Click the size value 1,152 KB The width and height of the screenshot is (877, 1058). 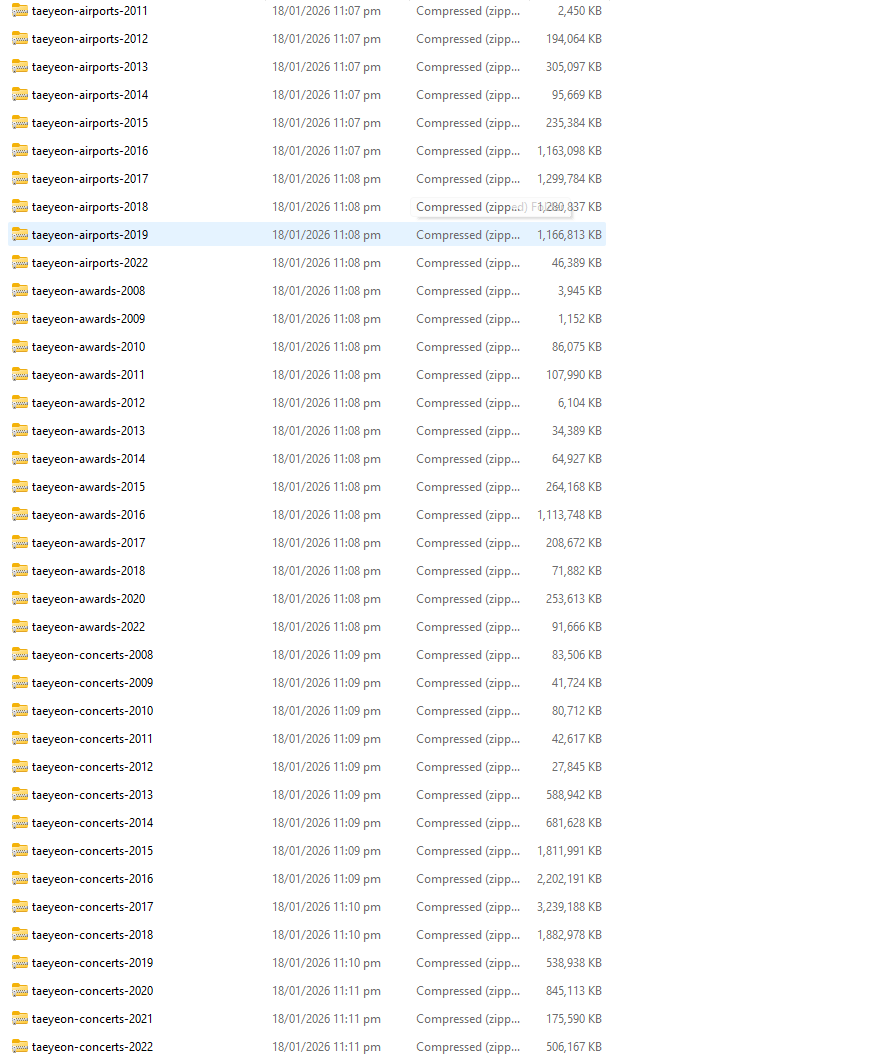pos(579,319)
